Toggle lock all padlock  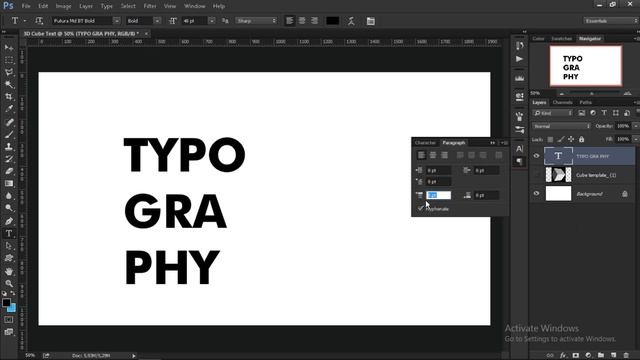coord(581,140)
